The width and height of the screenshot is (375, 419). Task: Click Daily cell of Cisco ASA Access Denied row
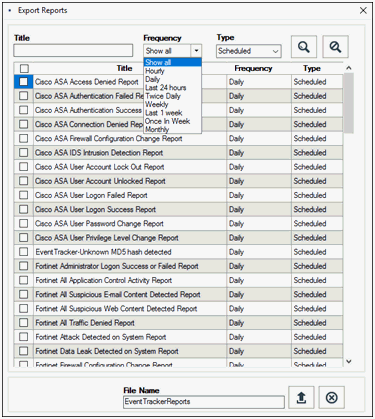pos(259,82)
